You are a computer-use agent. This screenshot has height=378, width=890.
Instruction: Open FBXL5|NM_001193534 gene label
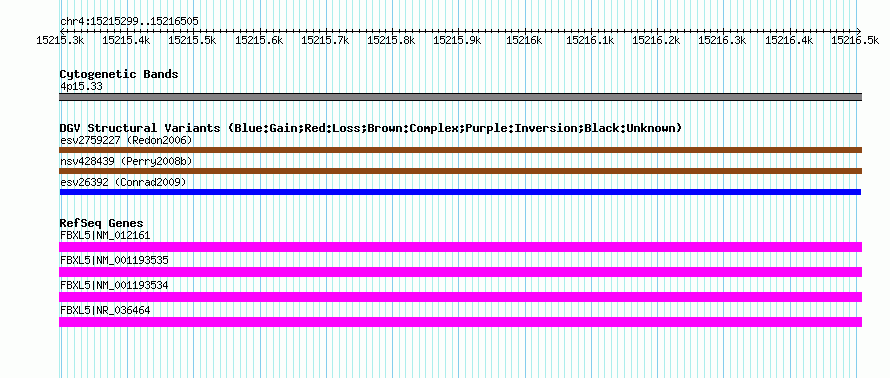tap(114, 285)
